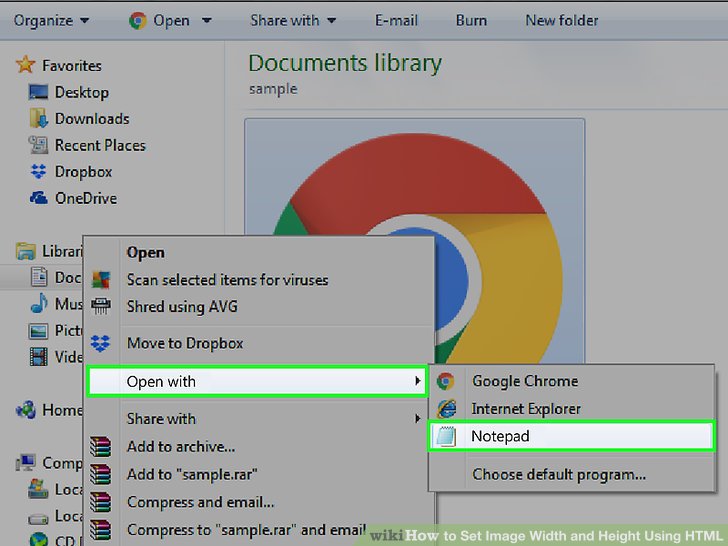This screenshot has width=728, height=546.
Task: Select Scan selected items for viruses
Action: pyautogui.click(x=228, y=280)
